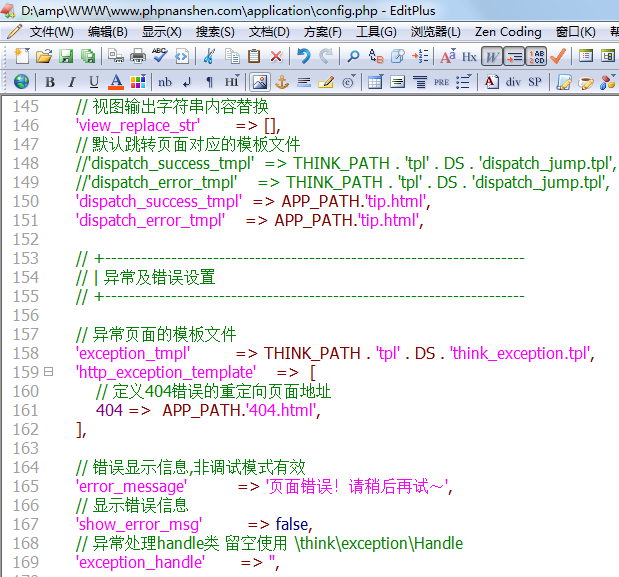Open 文件(W) menu

click(x=51, y=32)
